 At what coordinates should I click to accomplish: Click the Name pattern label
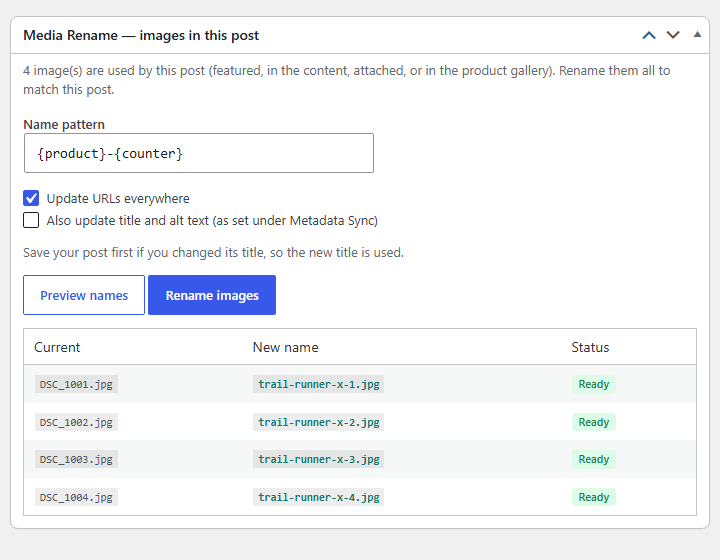click(x=64, y=124)
